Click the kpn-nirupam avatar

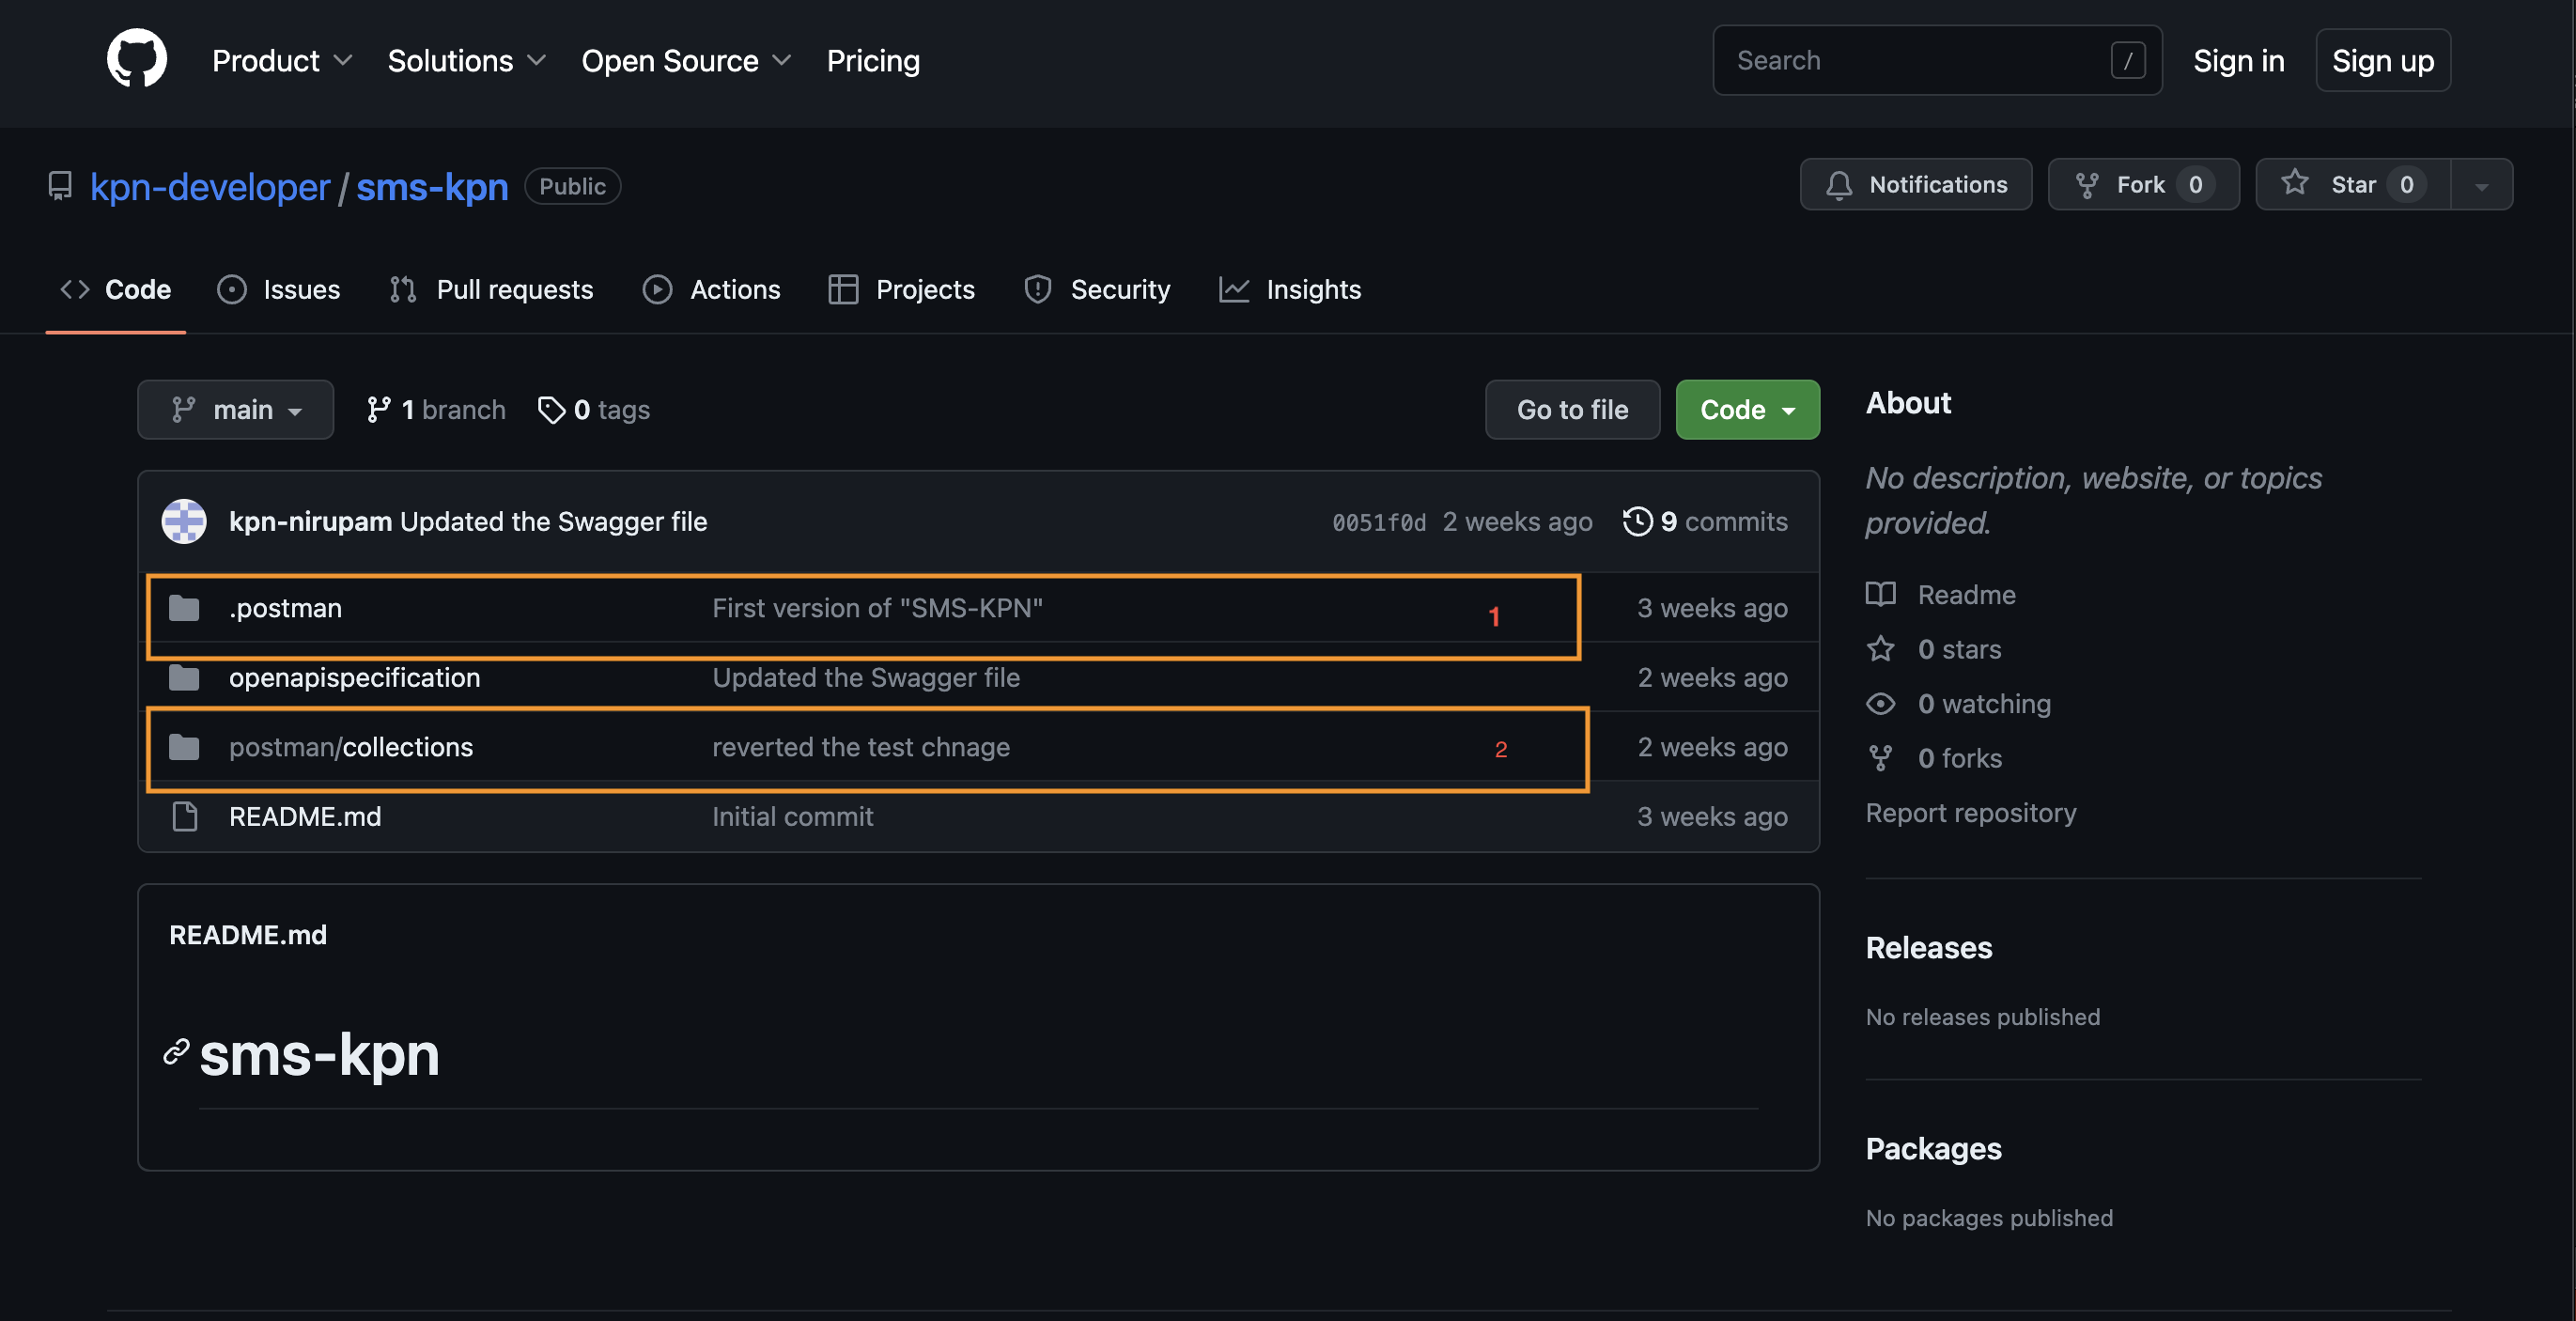184,522
